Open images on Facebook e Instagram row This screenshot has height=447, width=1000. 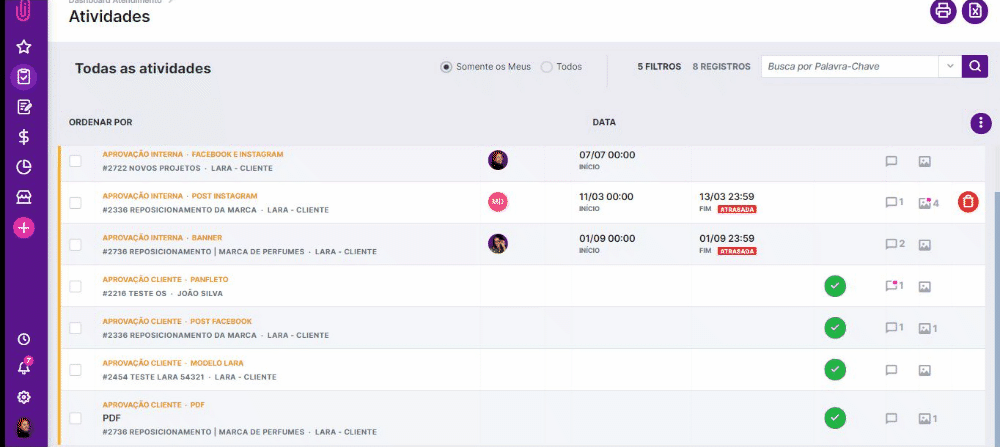(925, 162)
